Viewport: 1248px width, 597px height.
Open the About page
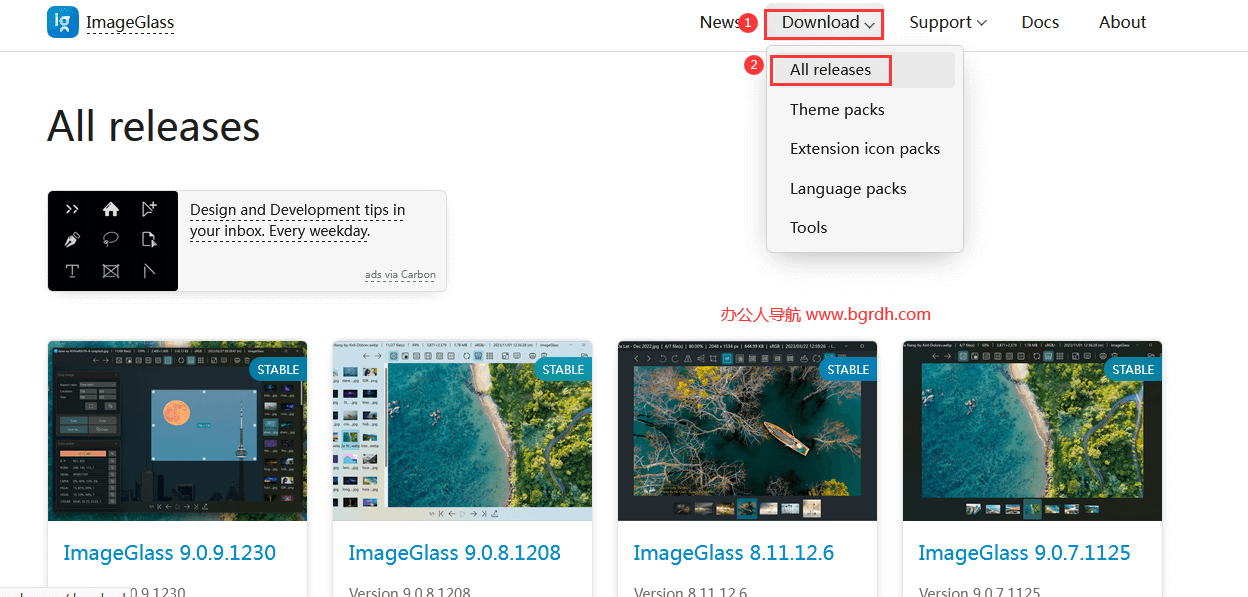coord(1122,23)
